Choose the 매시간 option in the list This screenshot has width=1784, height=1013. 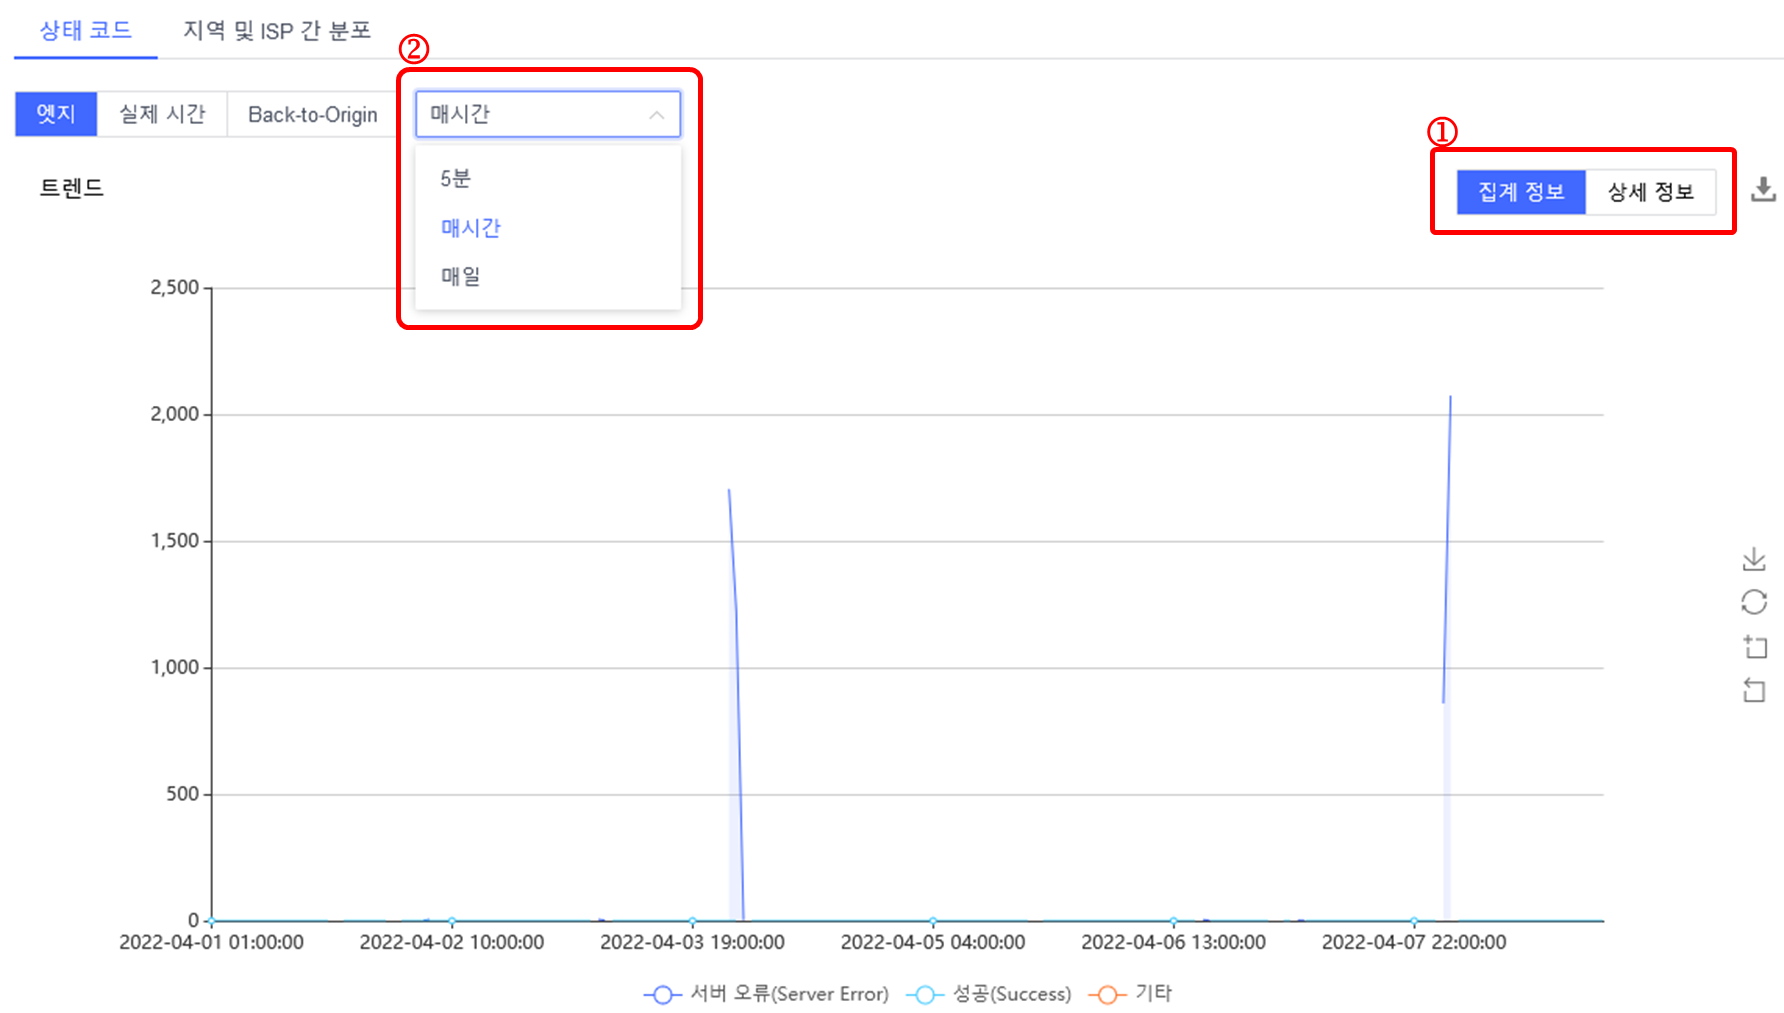pyautogui.click(x=548, y=228)
